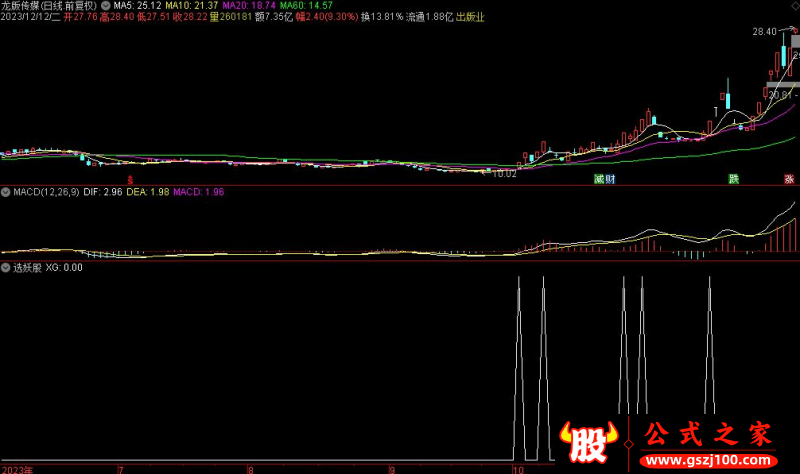Click the purple MACD: 1.96 value
Viewport: 800px width, 474px height.
click(198, 192)
